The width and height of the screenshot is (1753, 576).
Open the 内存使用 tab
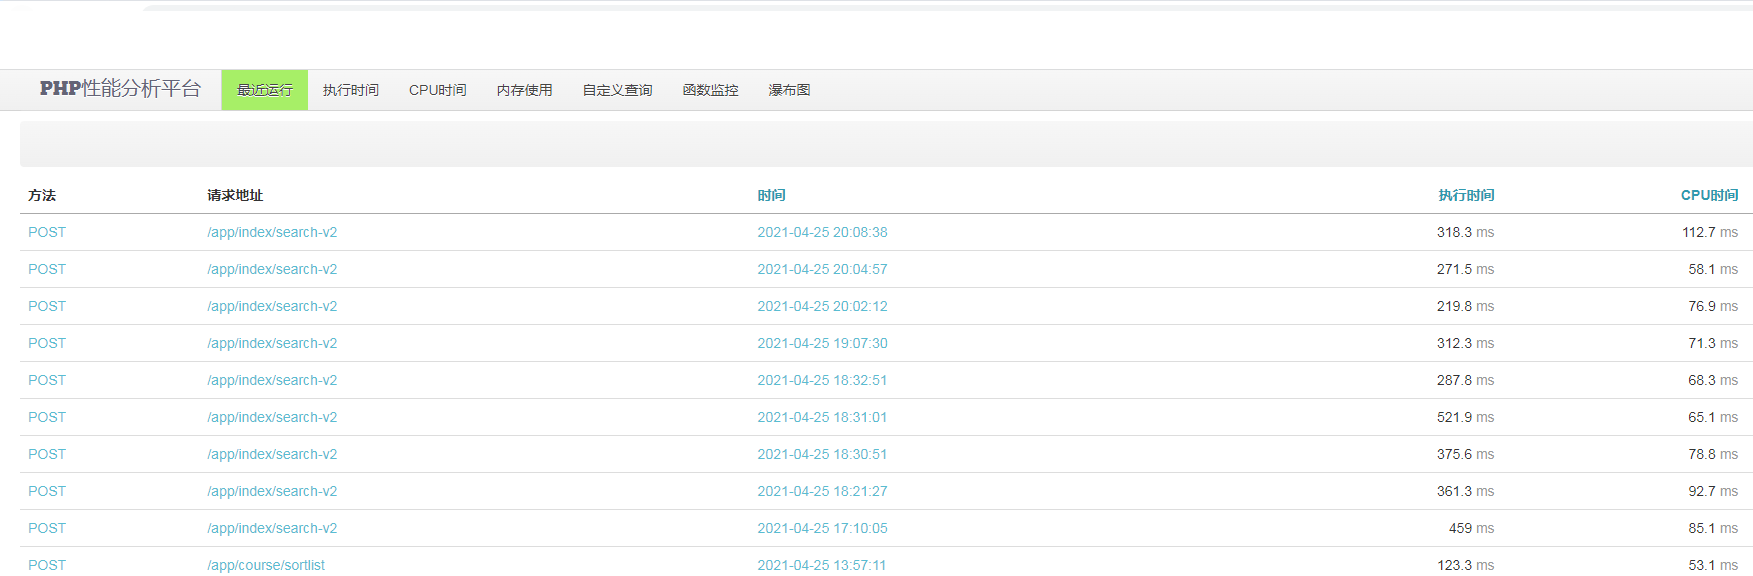525,90
